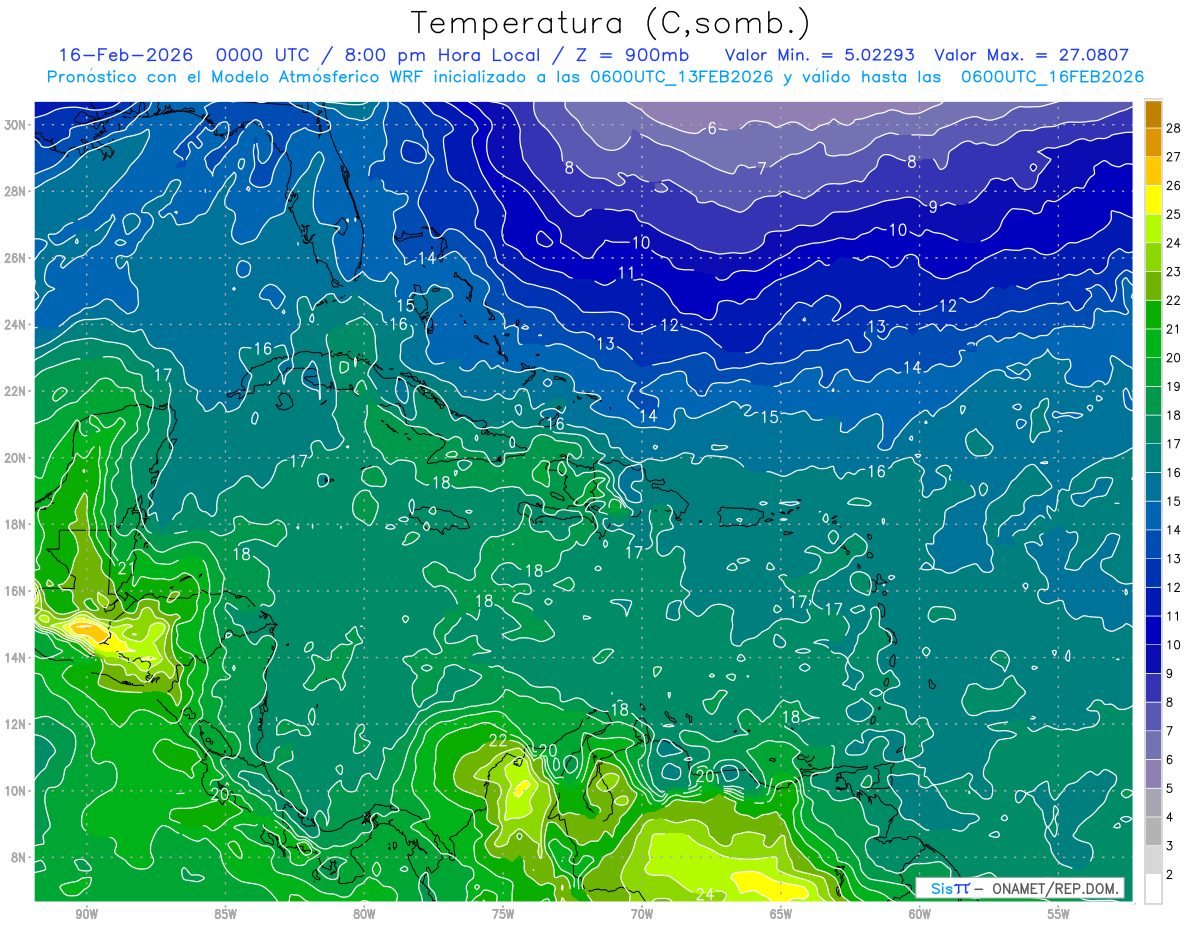Click the '65W' longitude axis label

(x=781, y=914)
